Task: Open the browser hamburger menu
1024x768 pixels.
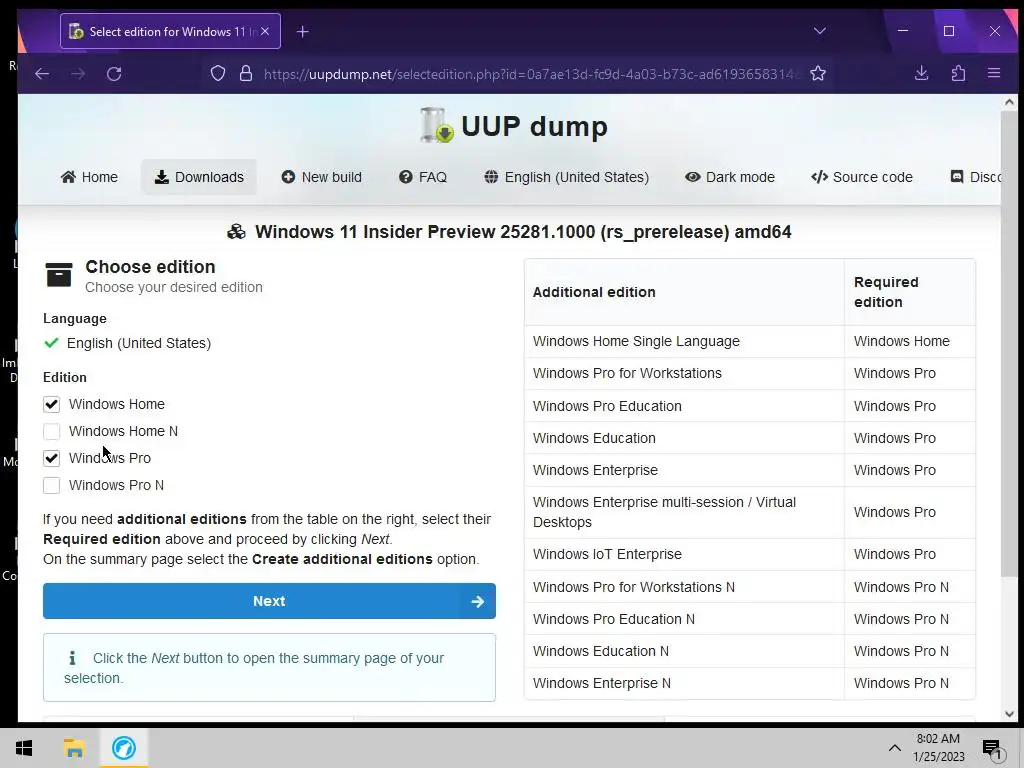Action: pos(994,73)
